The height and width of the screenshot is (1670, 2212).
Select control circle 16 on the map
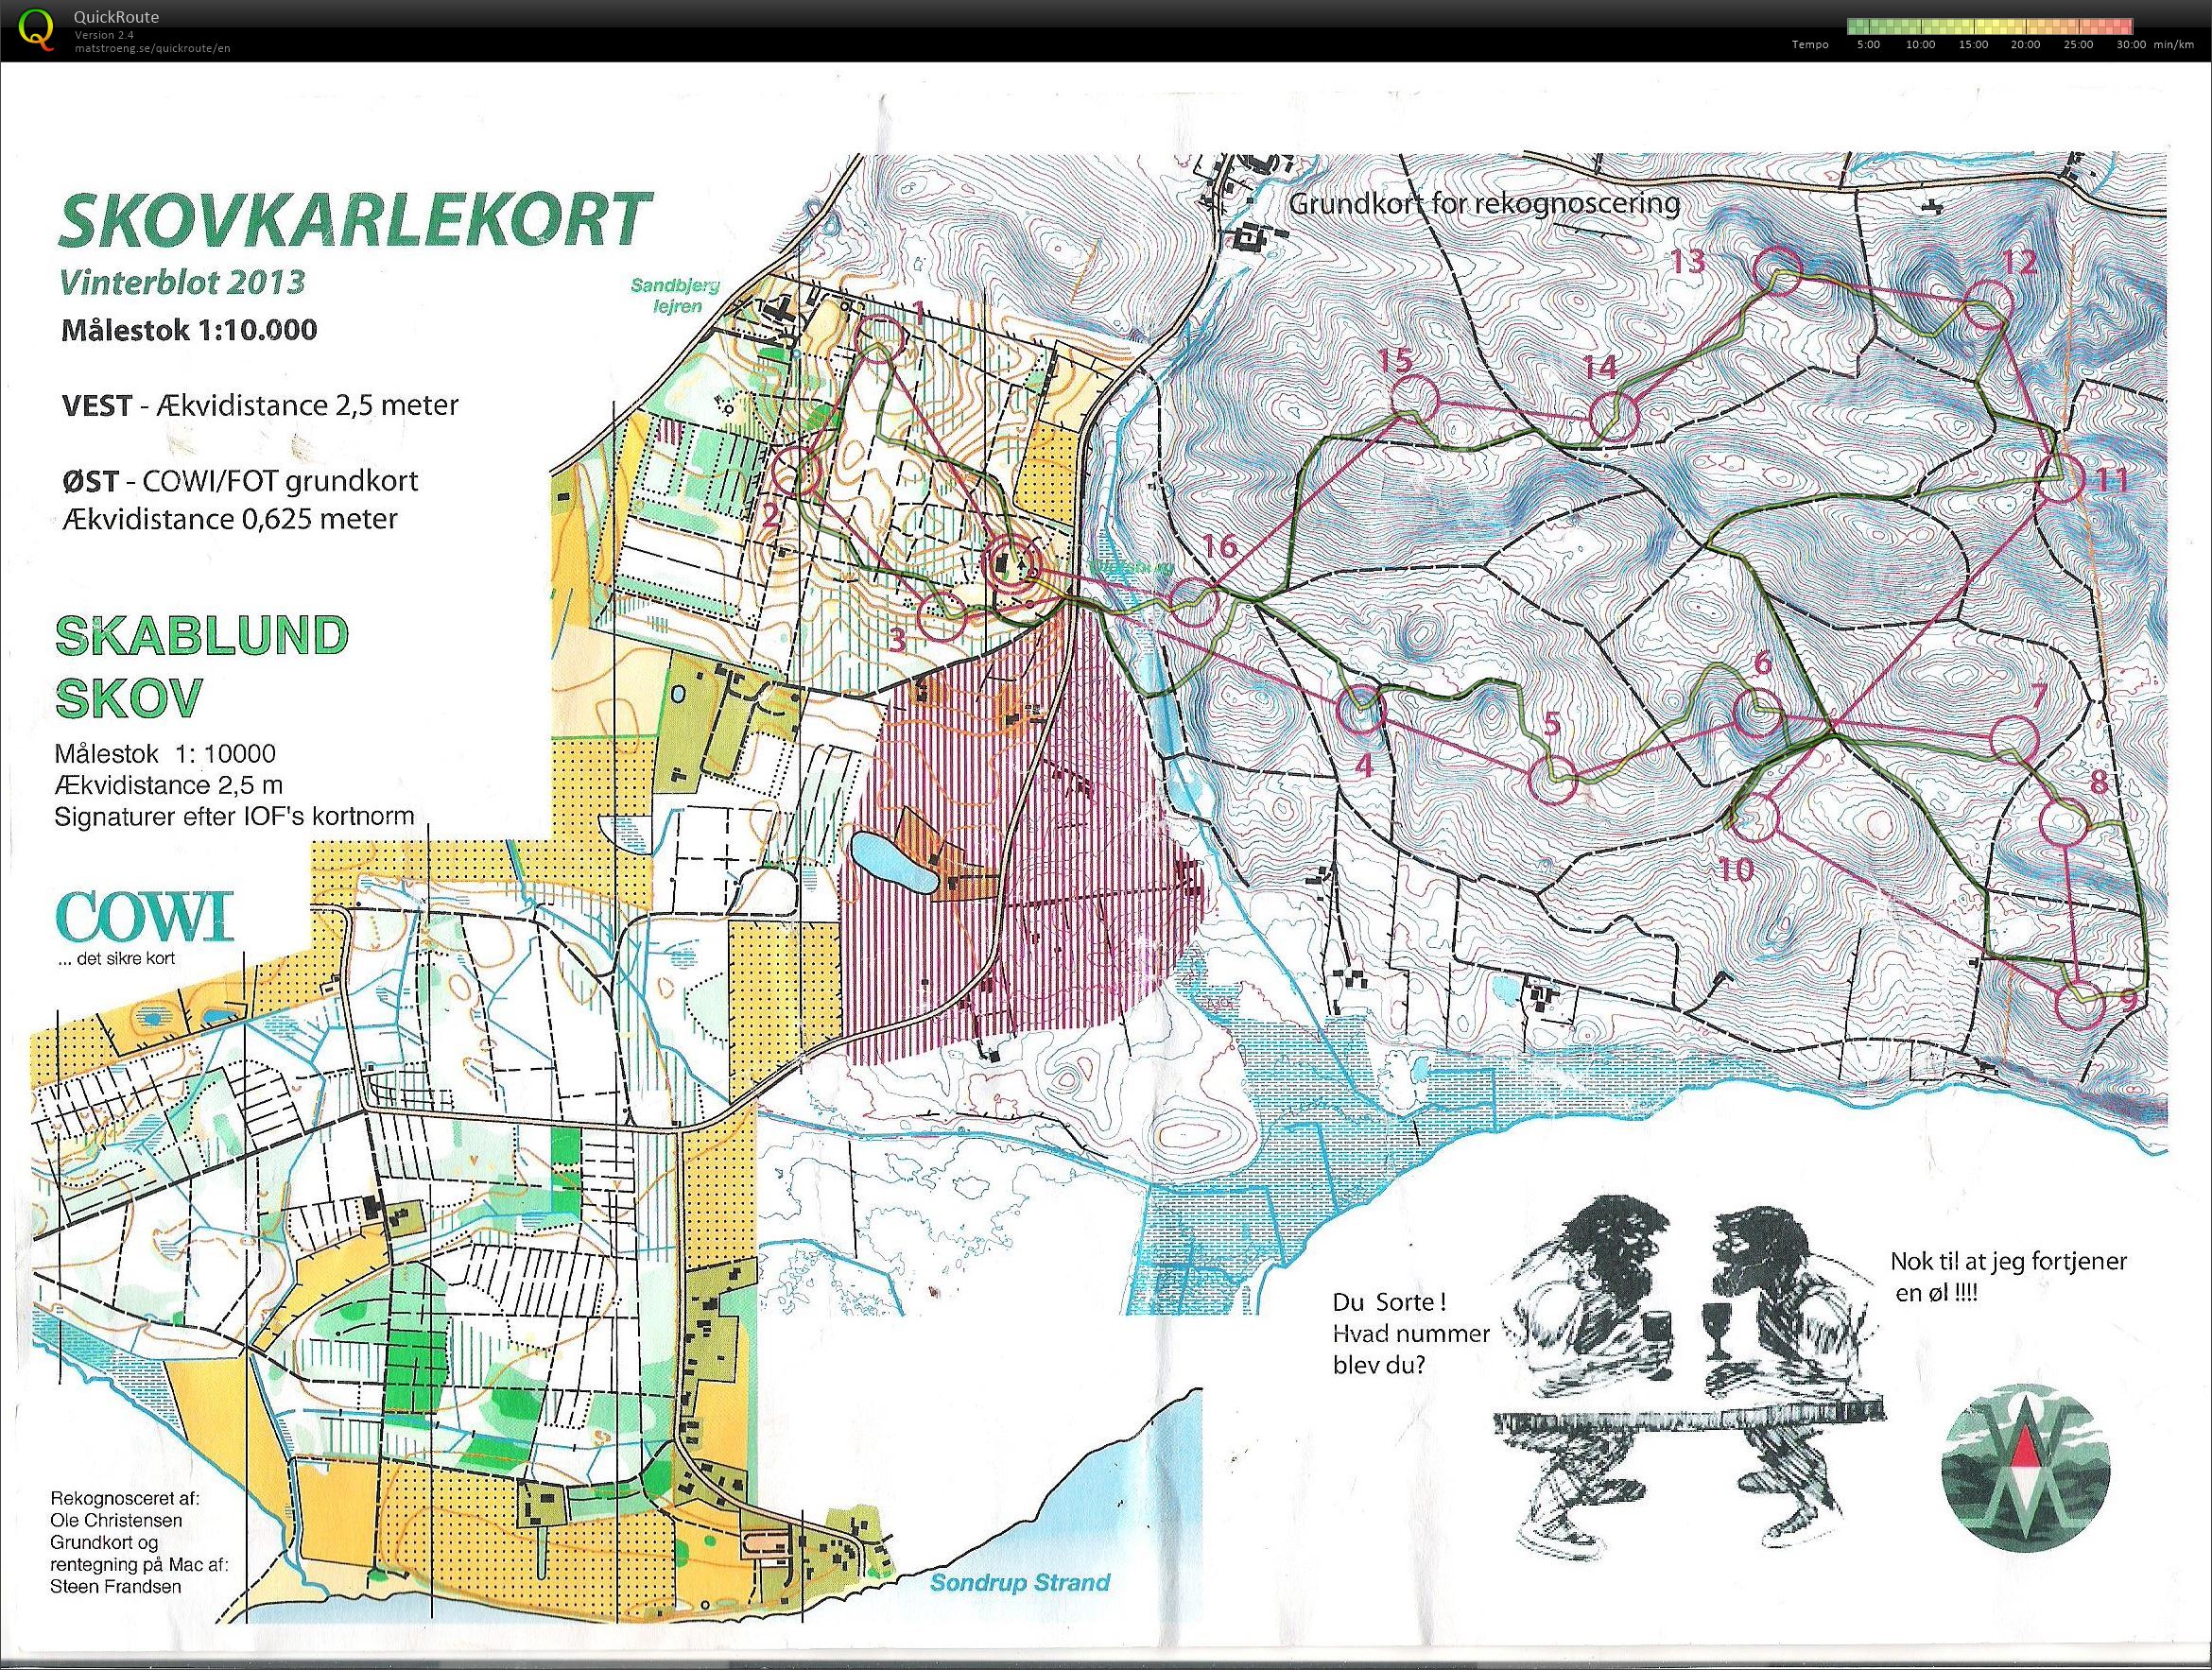pos(1193,603)
